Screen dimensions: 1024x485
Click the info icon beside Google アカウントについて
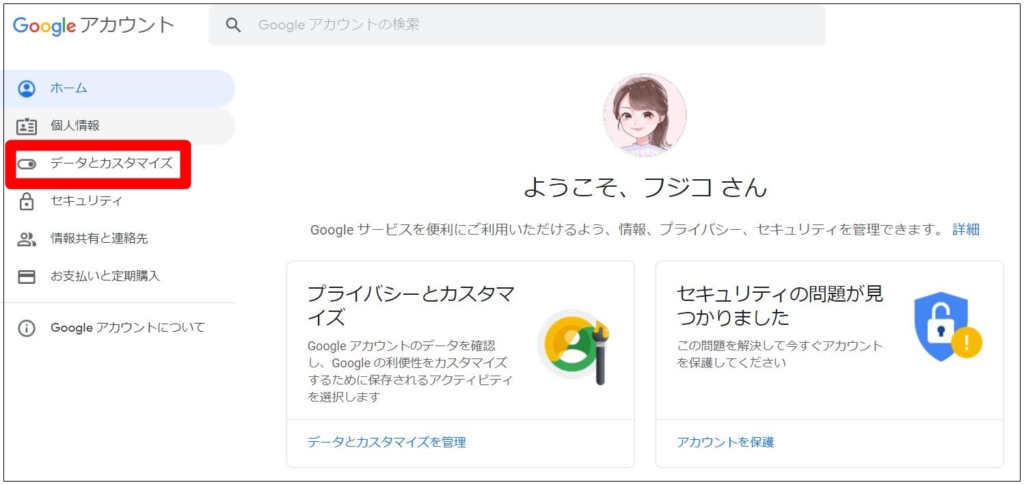click(27, 328)
